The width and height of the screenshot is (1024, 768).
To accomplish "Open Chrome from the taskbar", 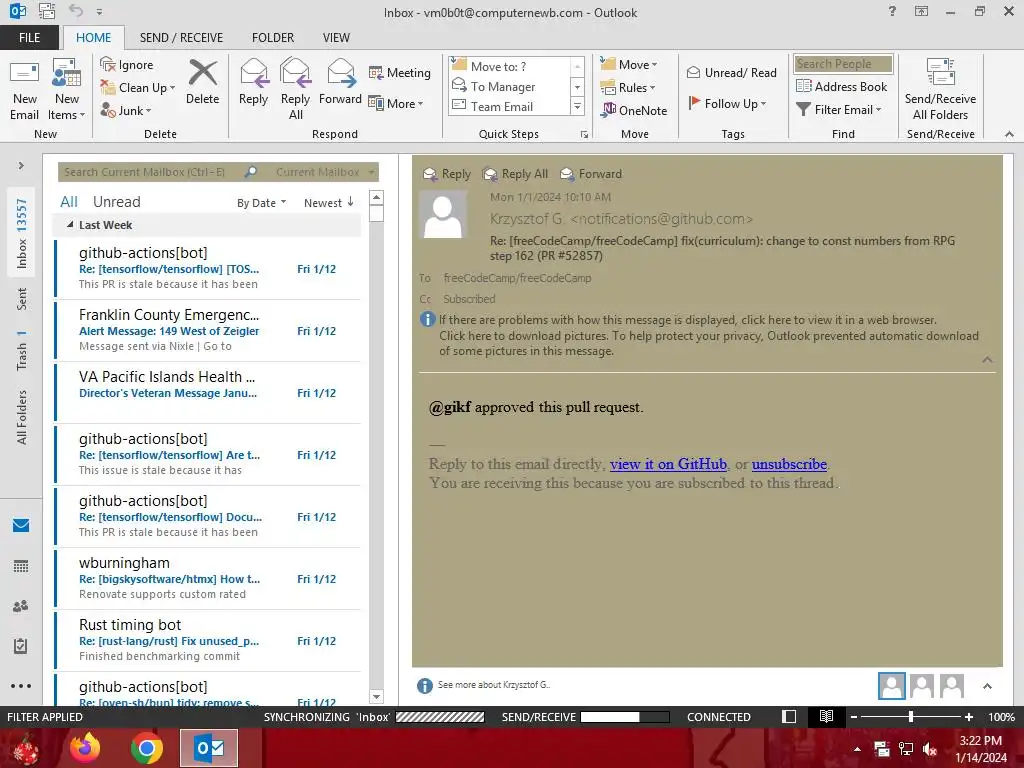I will 147,748.
